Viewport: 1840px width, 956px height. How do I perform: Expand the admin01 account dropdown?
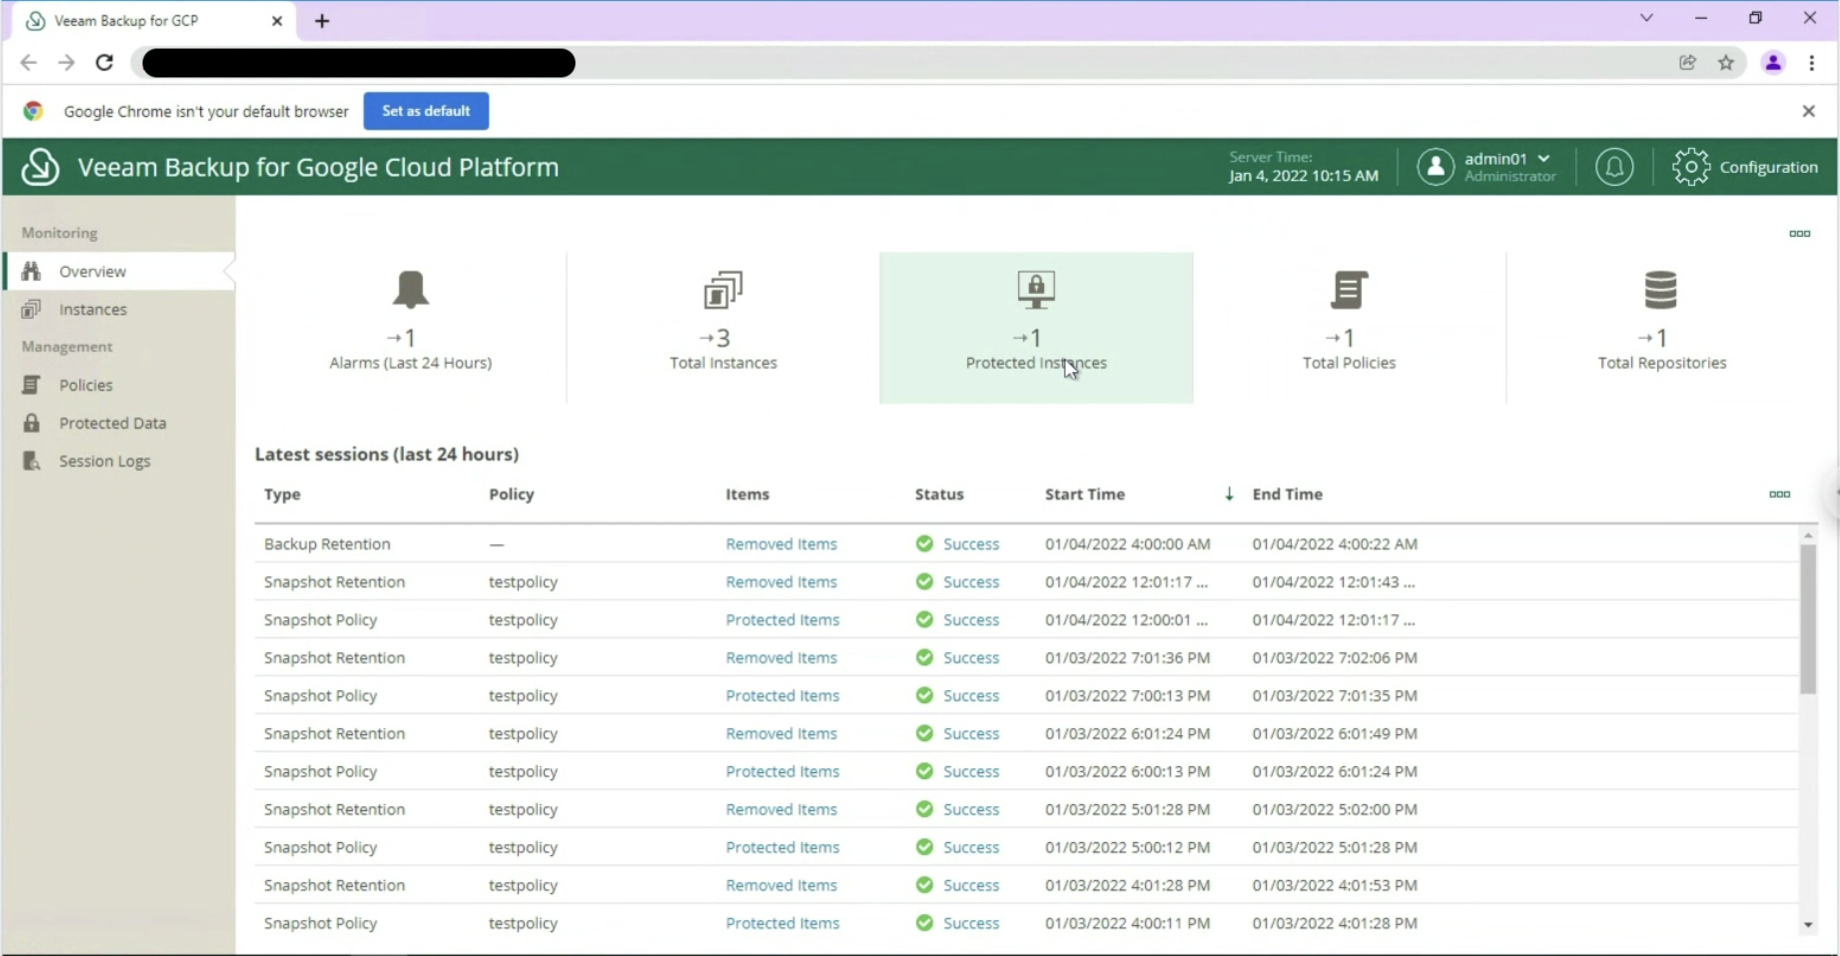(x=1544, y=158)
